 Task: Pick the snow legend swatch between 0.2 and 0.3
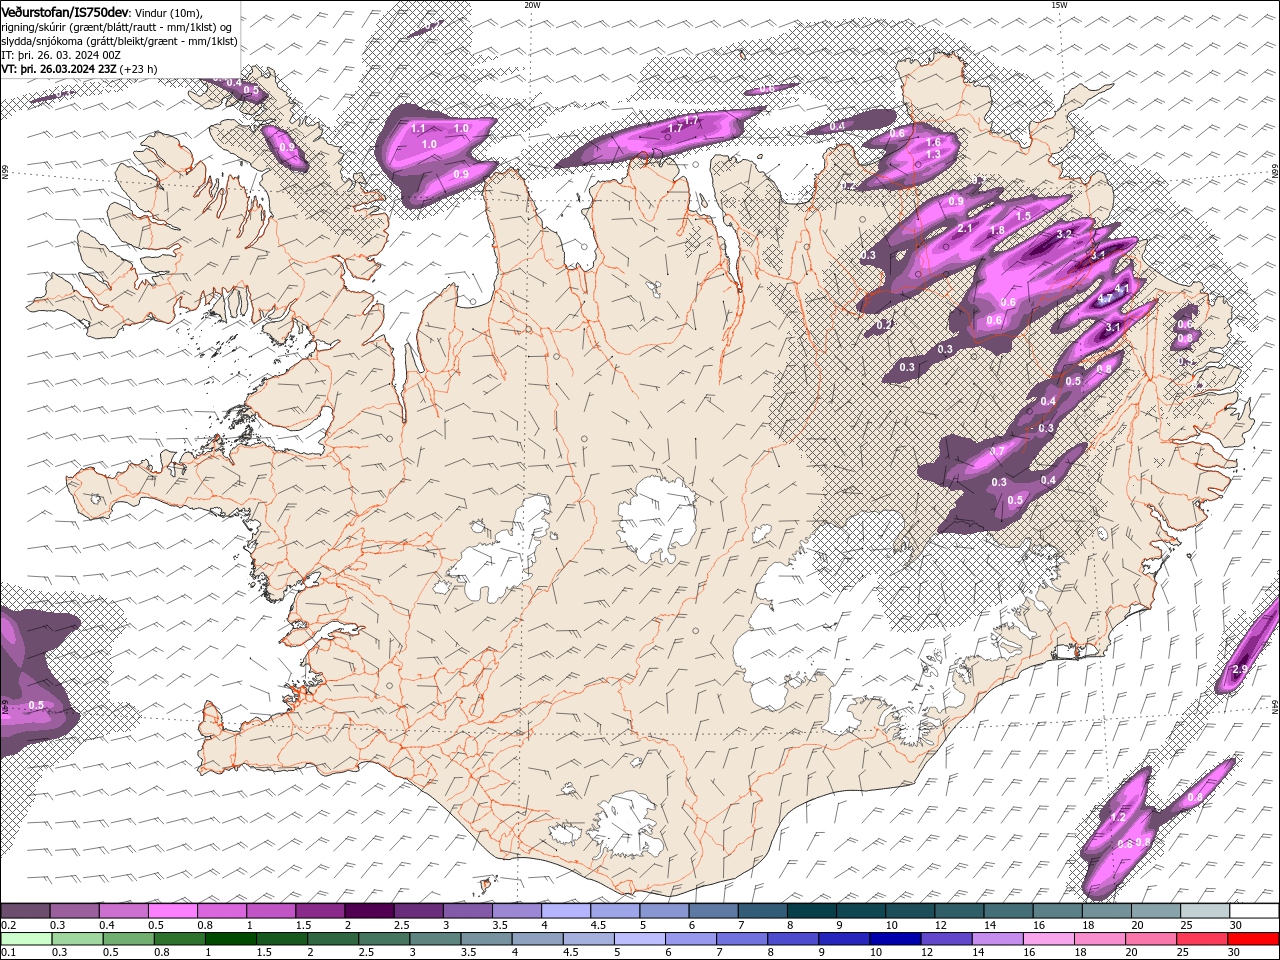pos(25,911)
